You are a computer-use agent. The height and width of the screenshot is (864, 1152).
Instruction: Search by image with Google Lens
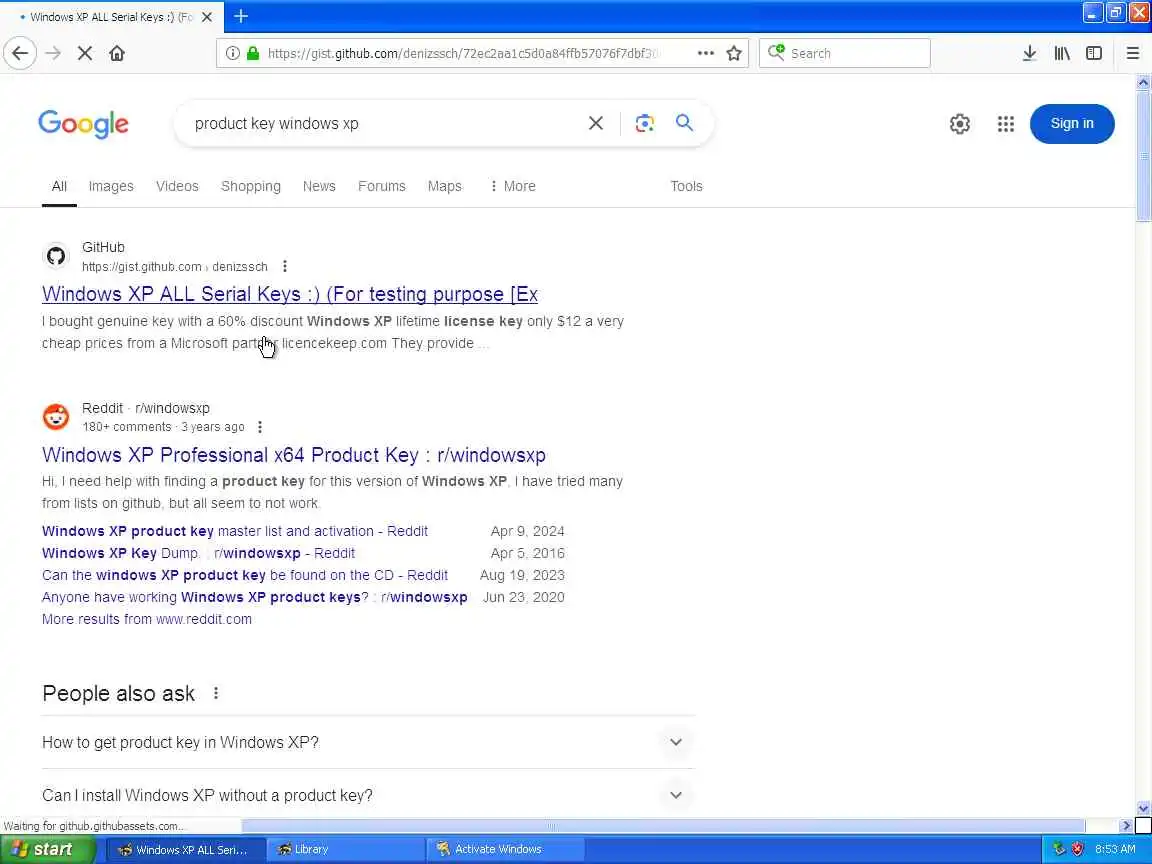pos(644,123)
